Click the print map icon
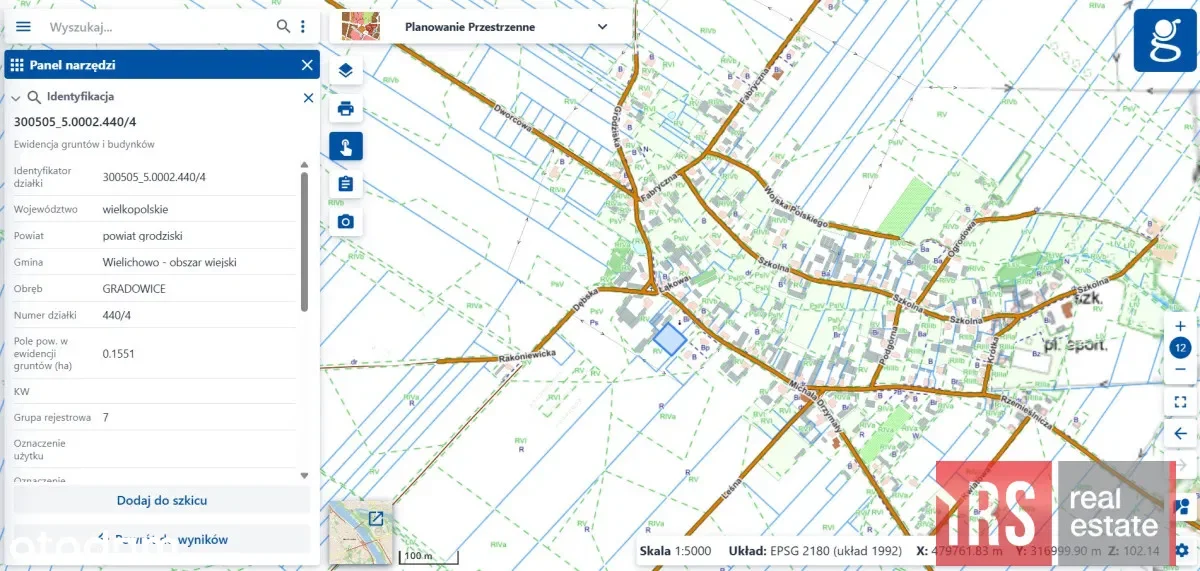The height and width of the screenshot is (571, 1200). tap(346, 108)
